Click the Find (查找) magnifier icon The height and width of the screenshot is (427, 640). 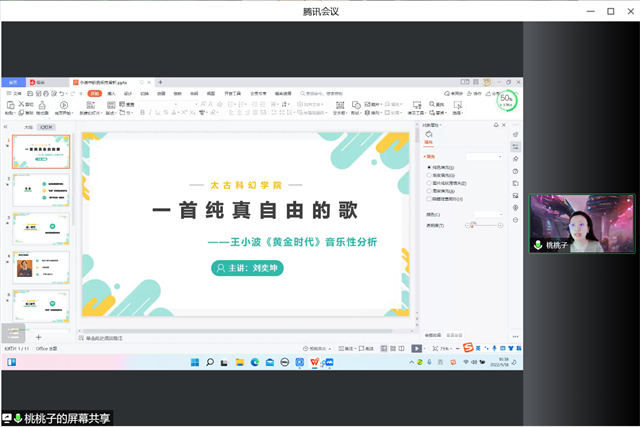[x=432, y=105]
